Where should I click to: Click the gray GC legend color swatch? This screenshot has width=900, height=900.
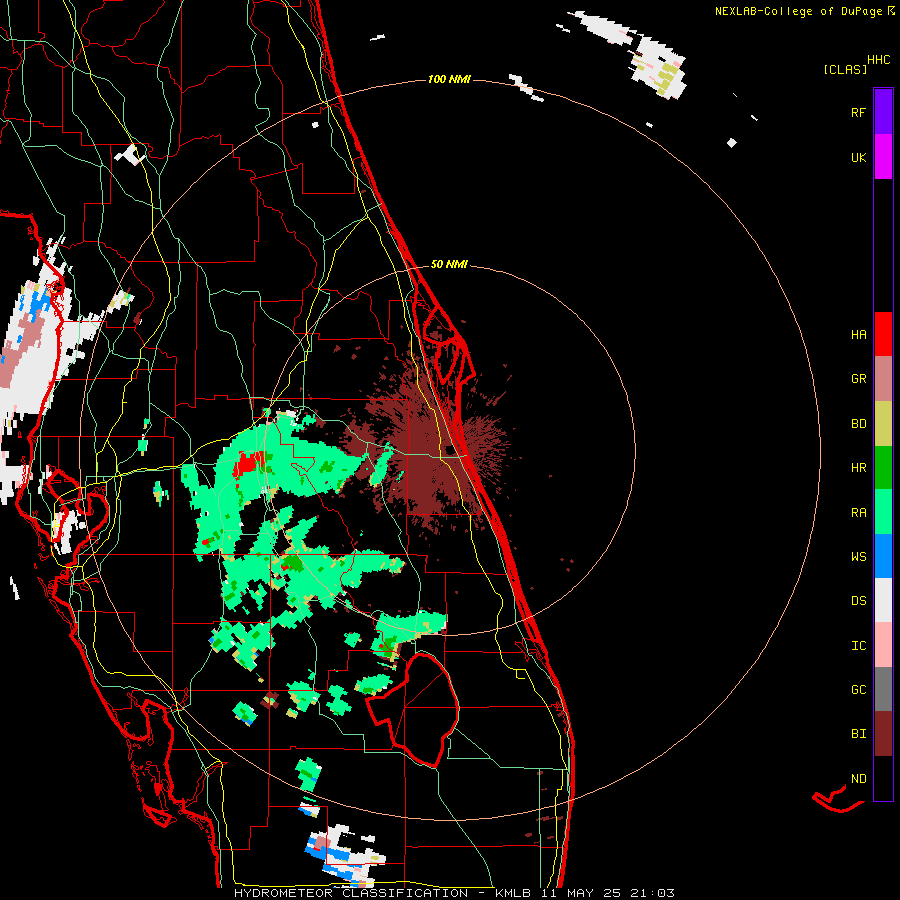883,689
